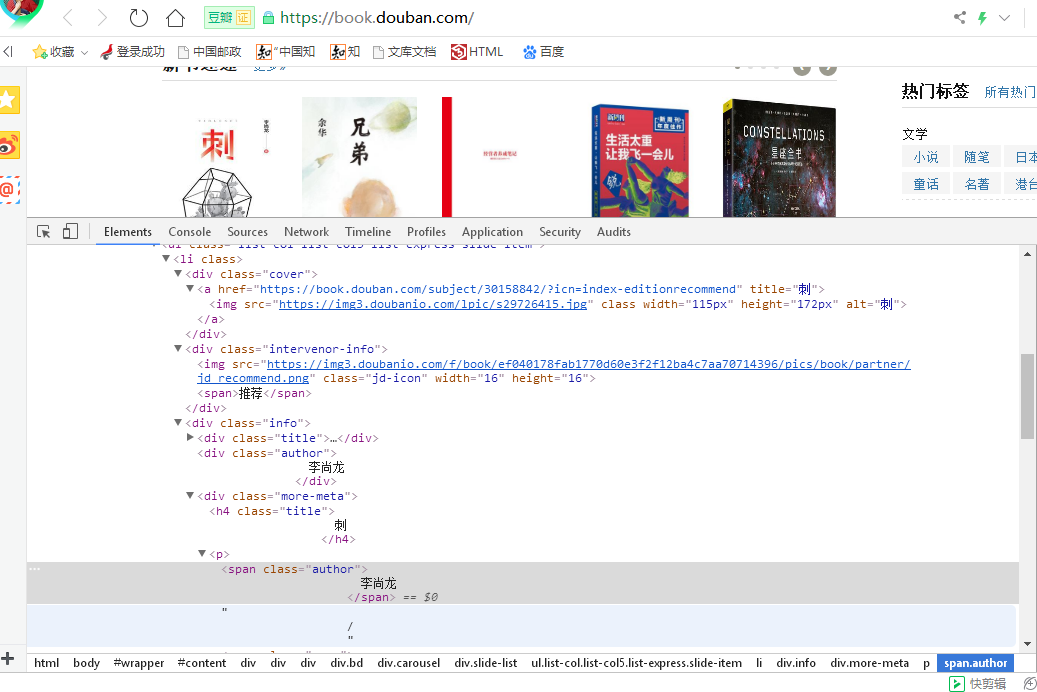Screen dimensions: 1037x692
Task: Add a sidebar item with plus icon
Action: tap(8, 658)
